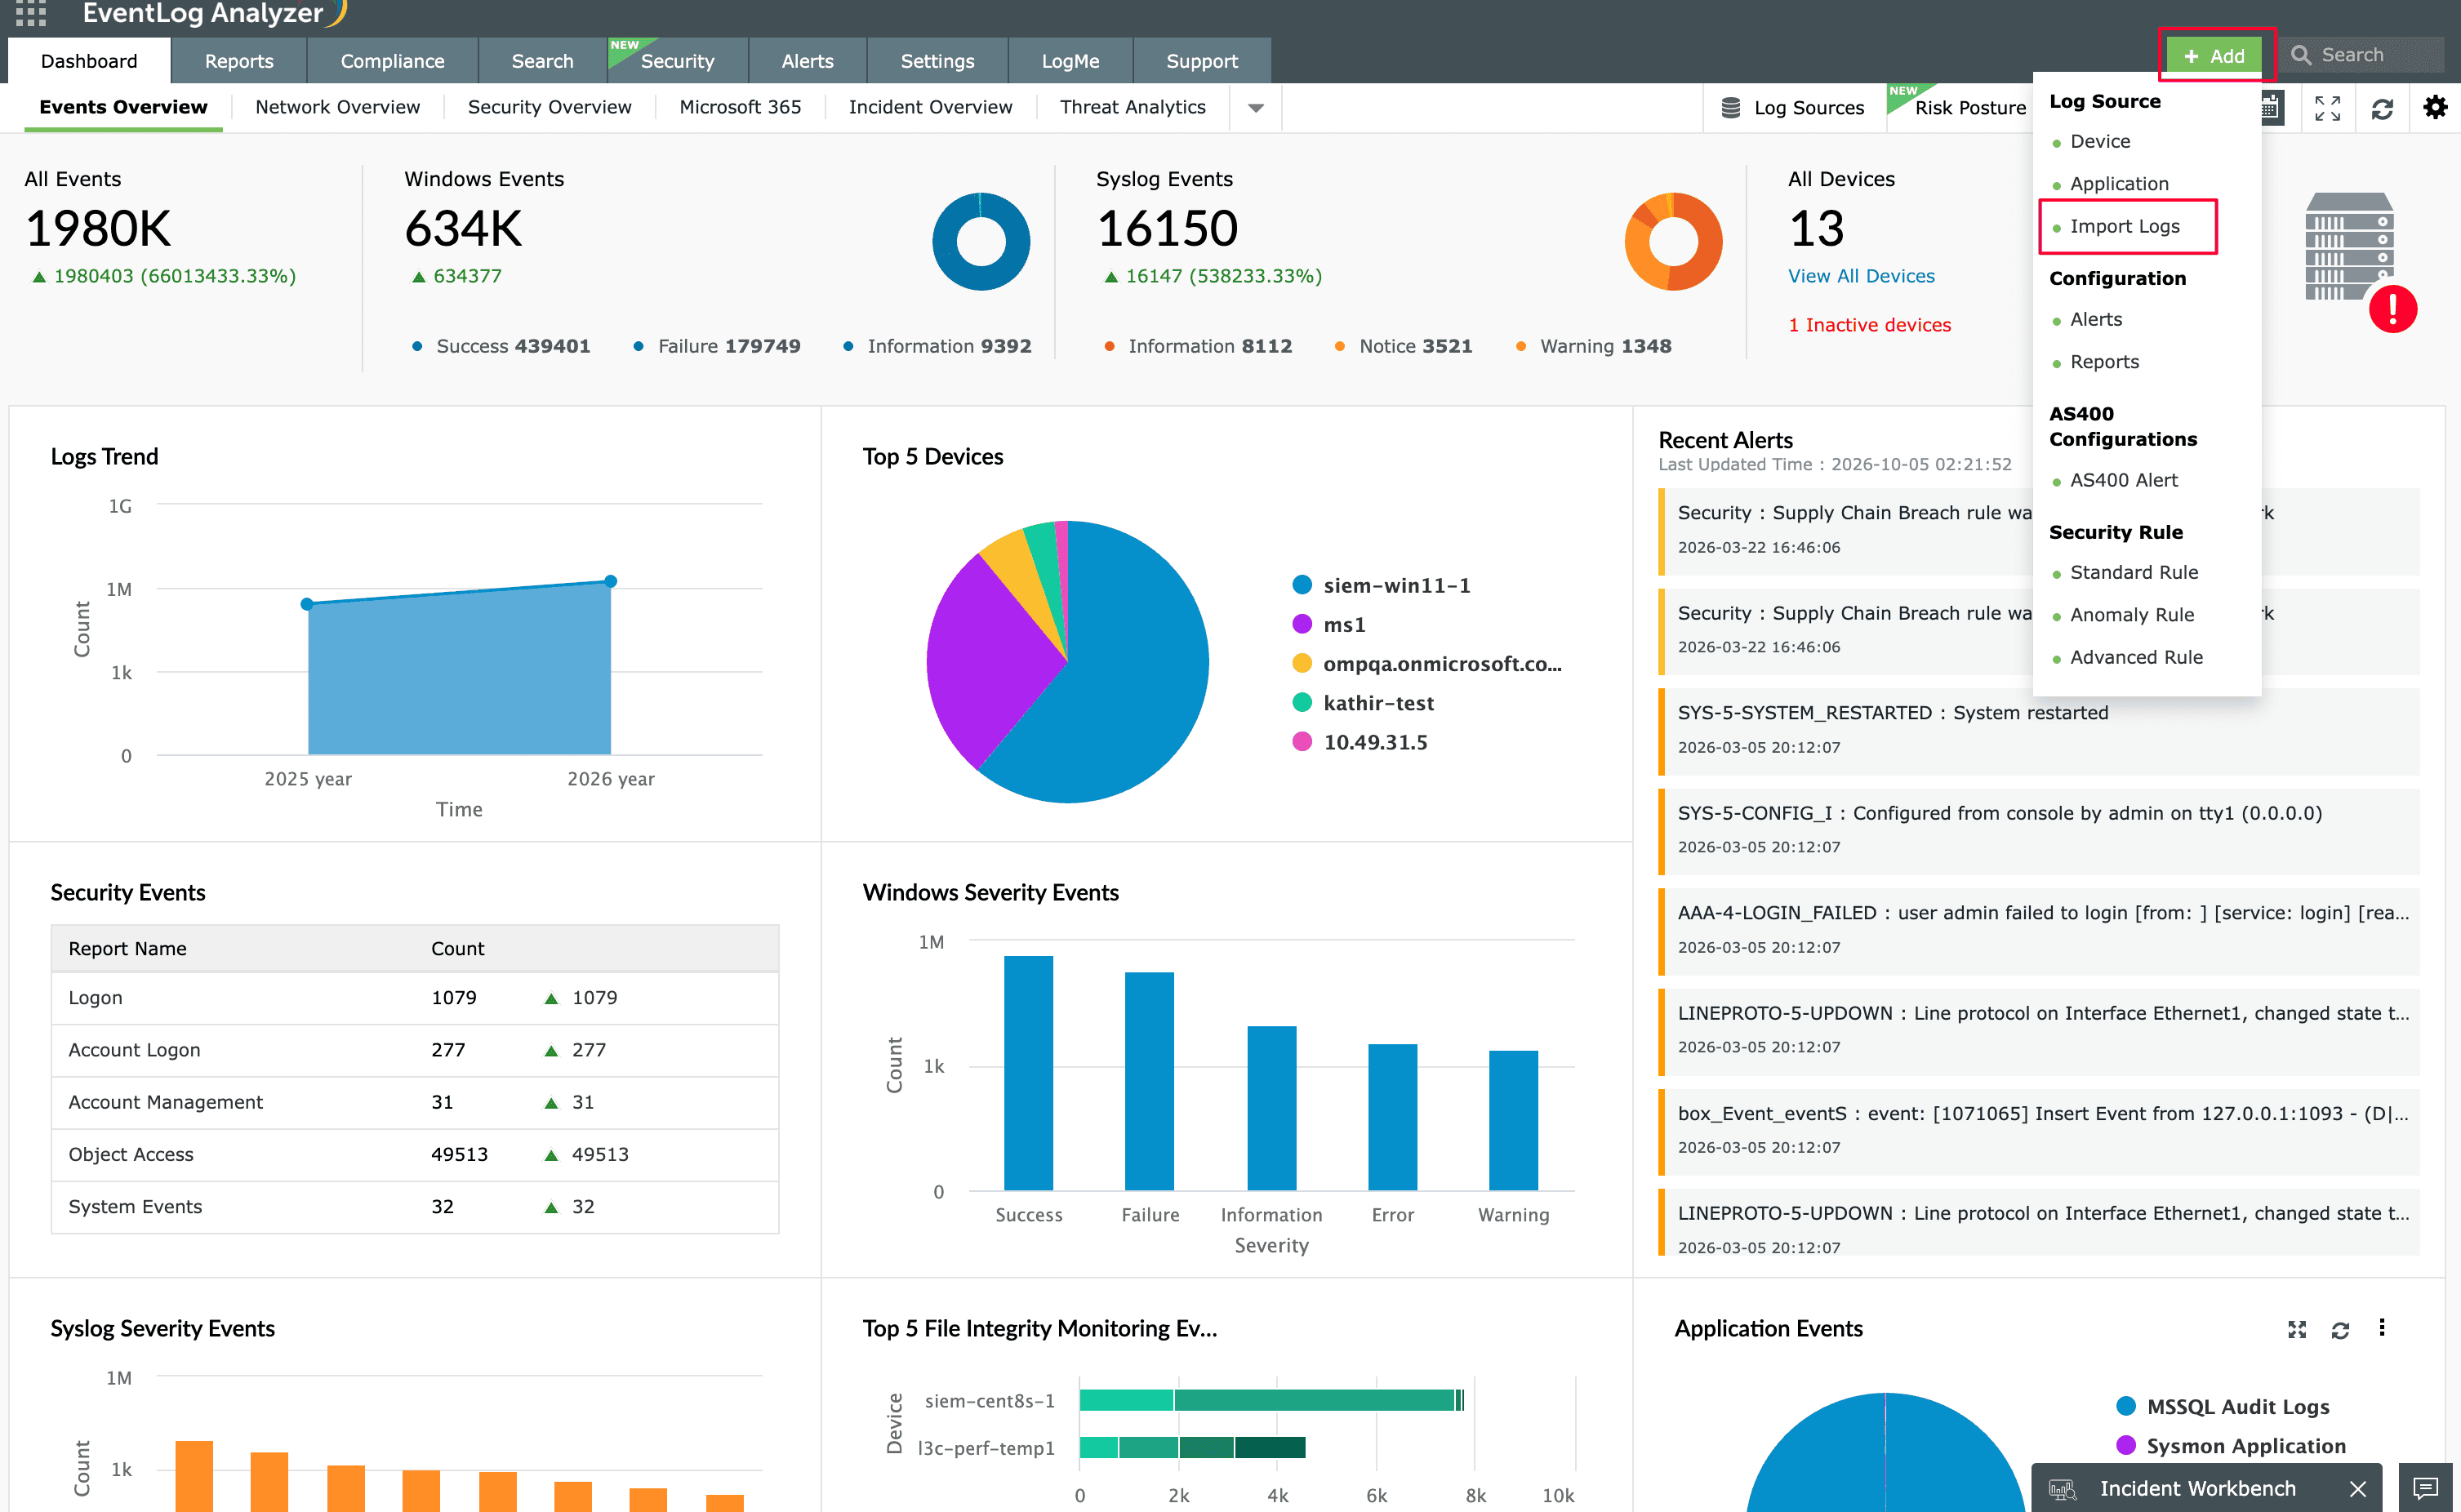The width and height of the screenshot is (2461, 1512).
Task: Expand the Application Events widget
Action: click(x=2297, y=1329)
